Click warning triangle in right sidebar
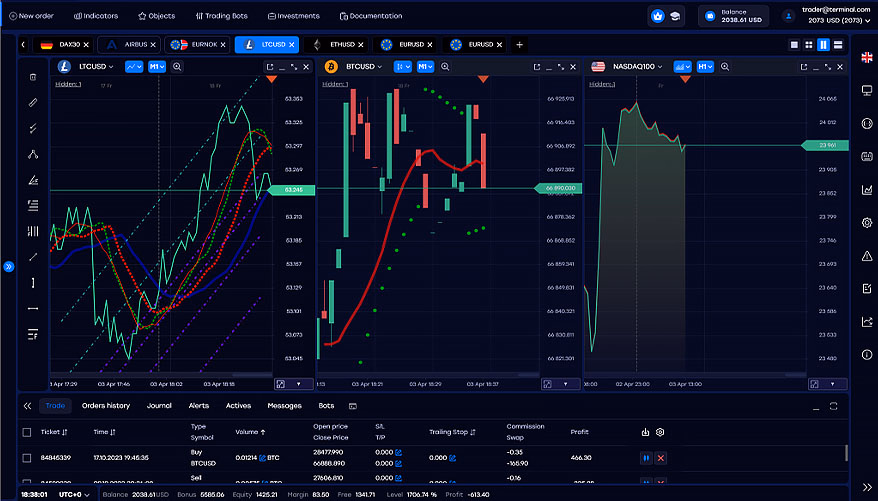 pyautogui.click(x=867, y=256)
